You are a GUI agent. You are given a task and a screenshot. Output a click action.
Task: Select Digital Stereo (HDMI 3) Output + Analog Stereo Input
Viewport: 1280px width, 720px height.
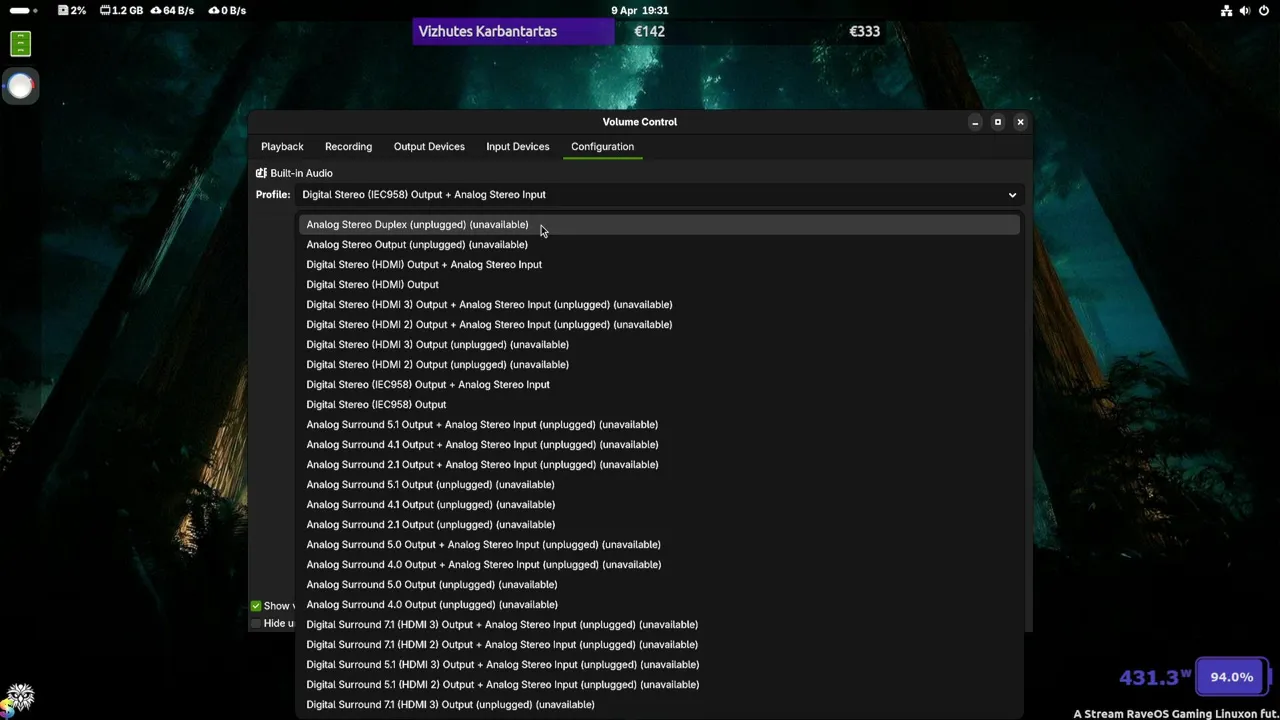pos(659,305)
